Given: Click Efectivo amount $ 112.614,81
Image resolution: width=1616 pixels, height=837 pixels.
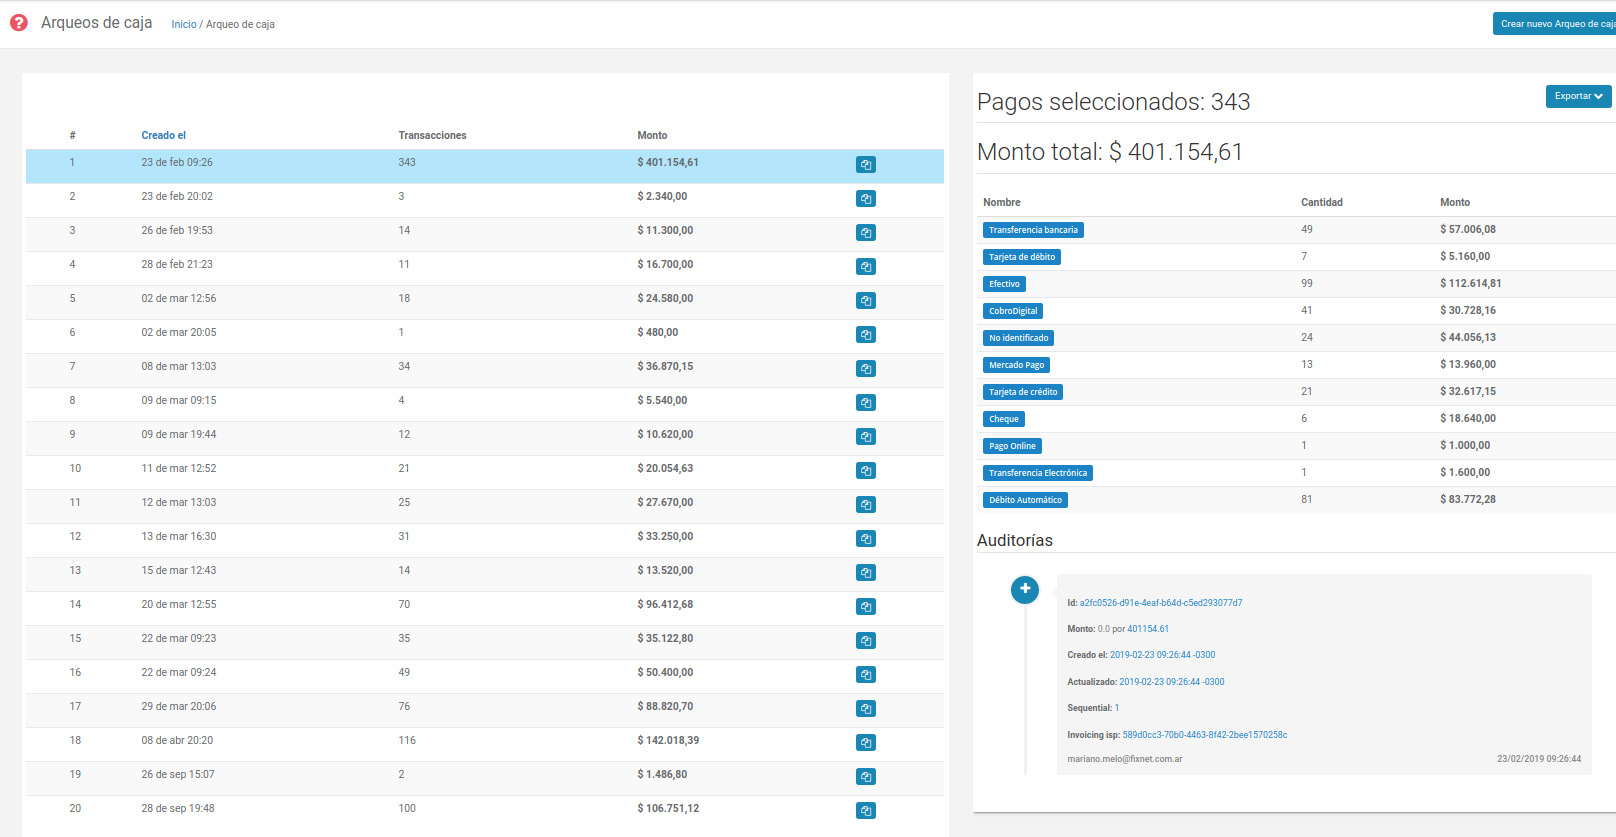Looking at the screenshot, I should tap(1470, 283).
